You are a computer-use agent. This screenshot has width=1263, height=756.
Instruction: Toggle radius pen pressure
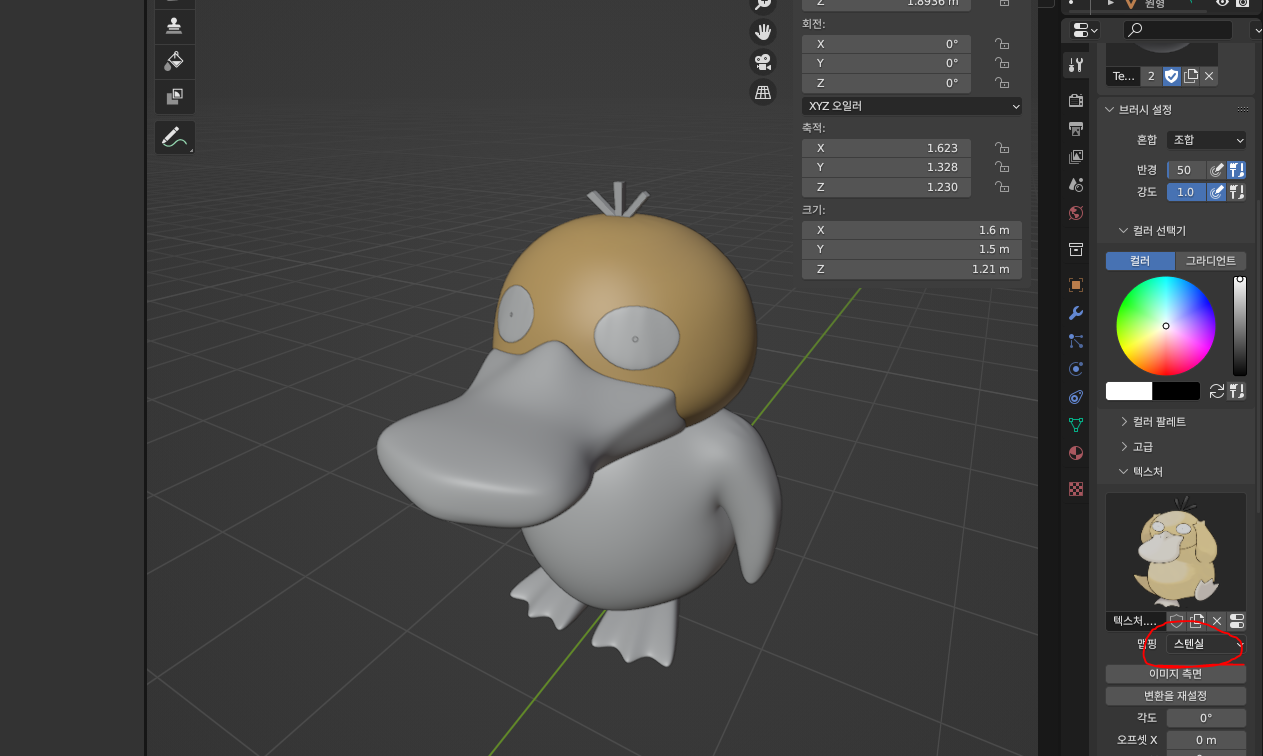coord(1217,170)
